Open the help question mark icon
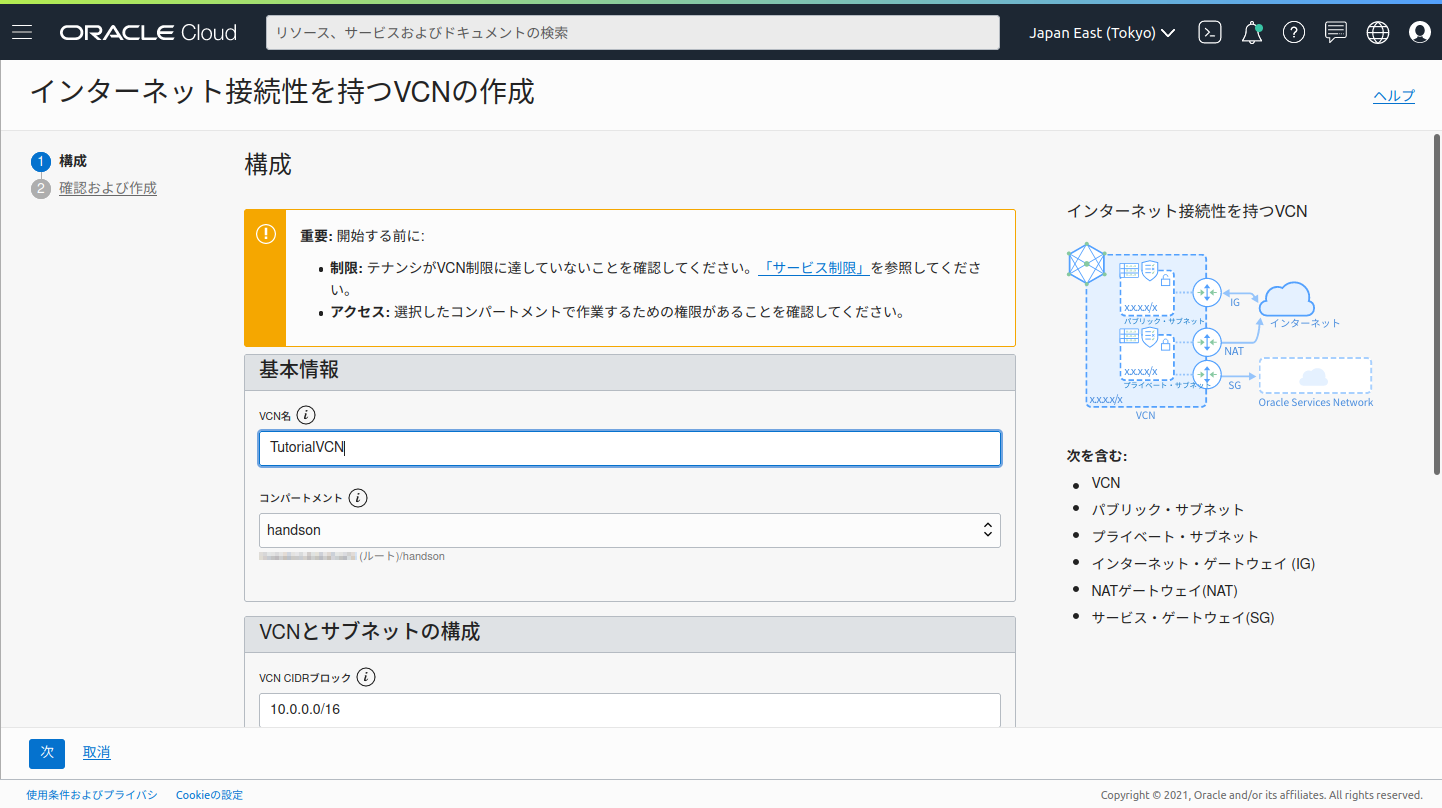The image size is (1442, 808). pos(1294,33)
